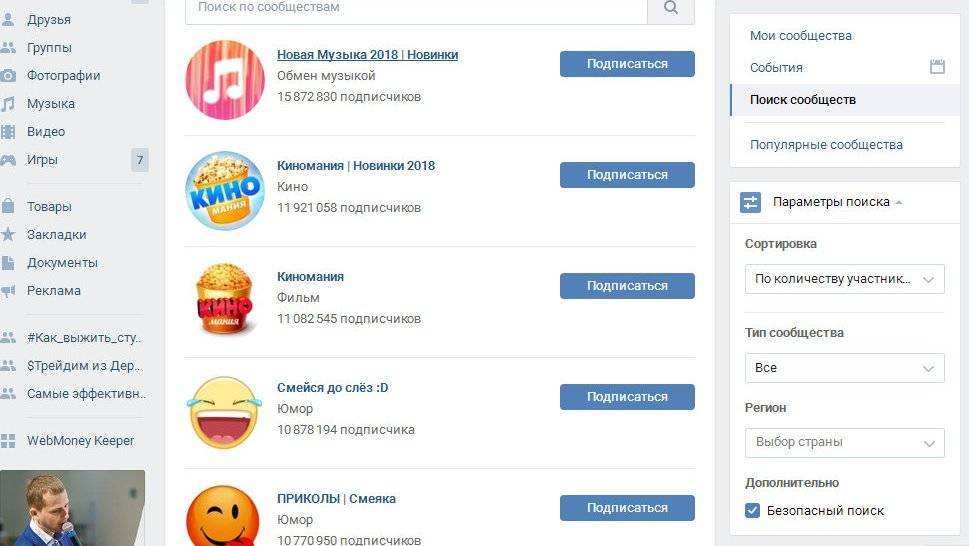Open the Новая Музыка 2018 | Новинки link
The image size is (969, 546).
(x=368, y=54)
